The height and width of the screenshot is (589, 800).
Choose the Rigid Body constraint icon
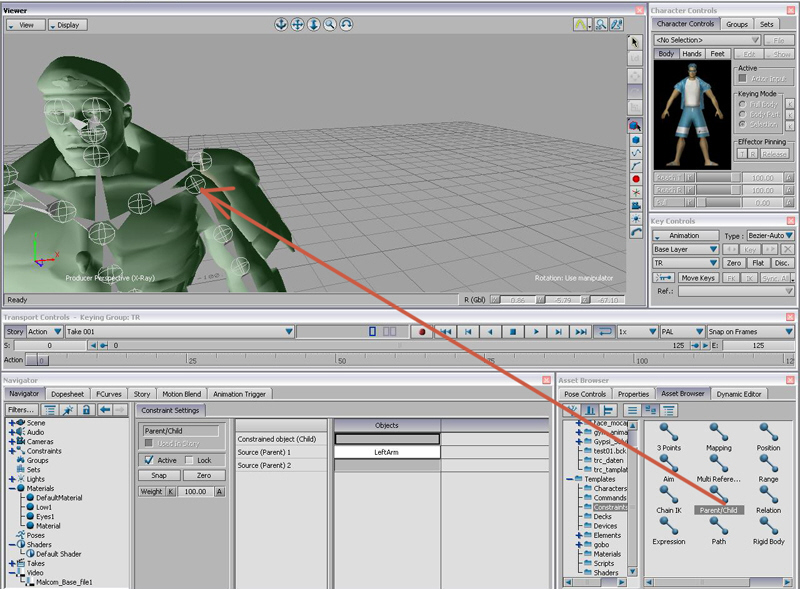(x=769, y=526)
